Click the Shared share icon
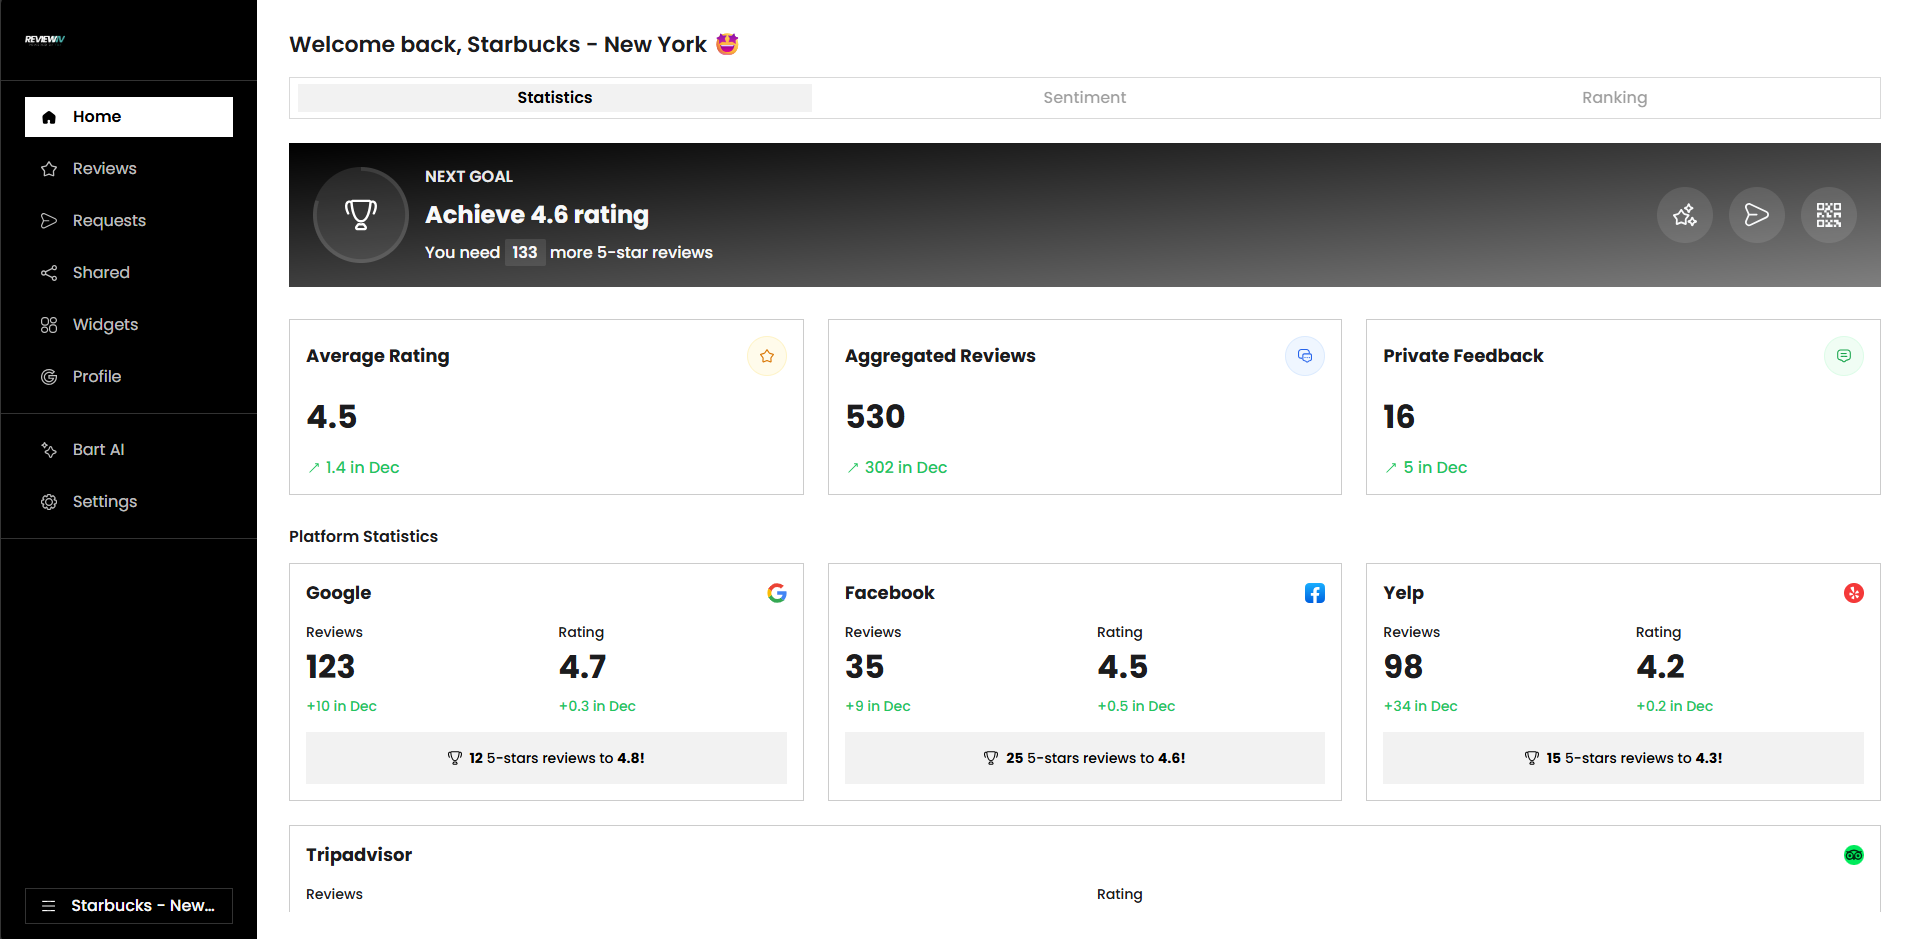This screenshot has height=939, width=1908. [x=49, y=273]
